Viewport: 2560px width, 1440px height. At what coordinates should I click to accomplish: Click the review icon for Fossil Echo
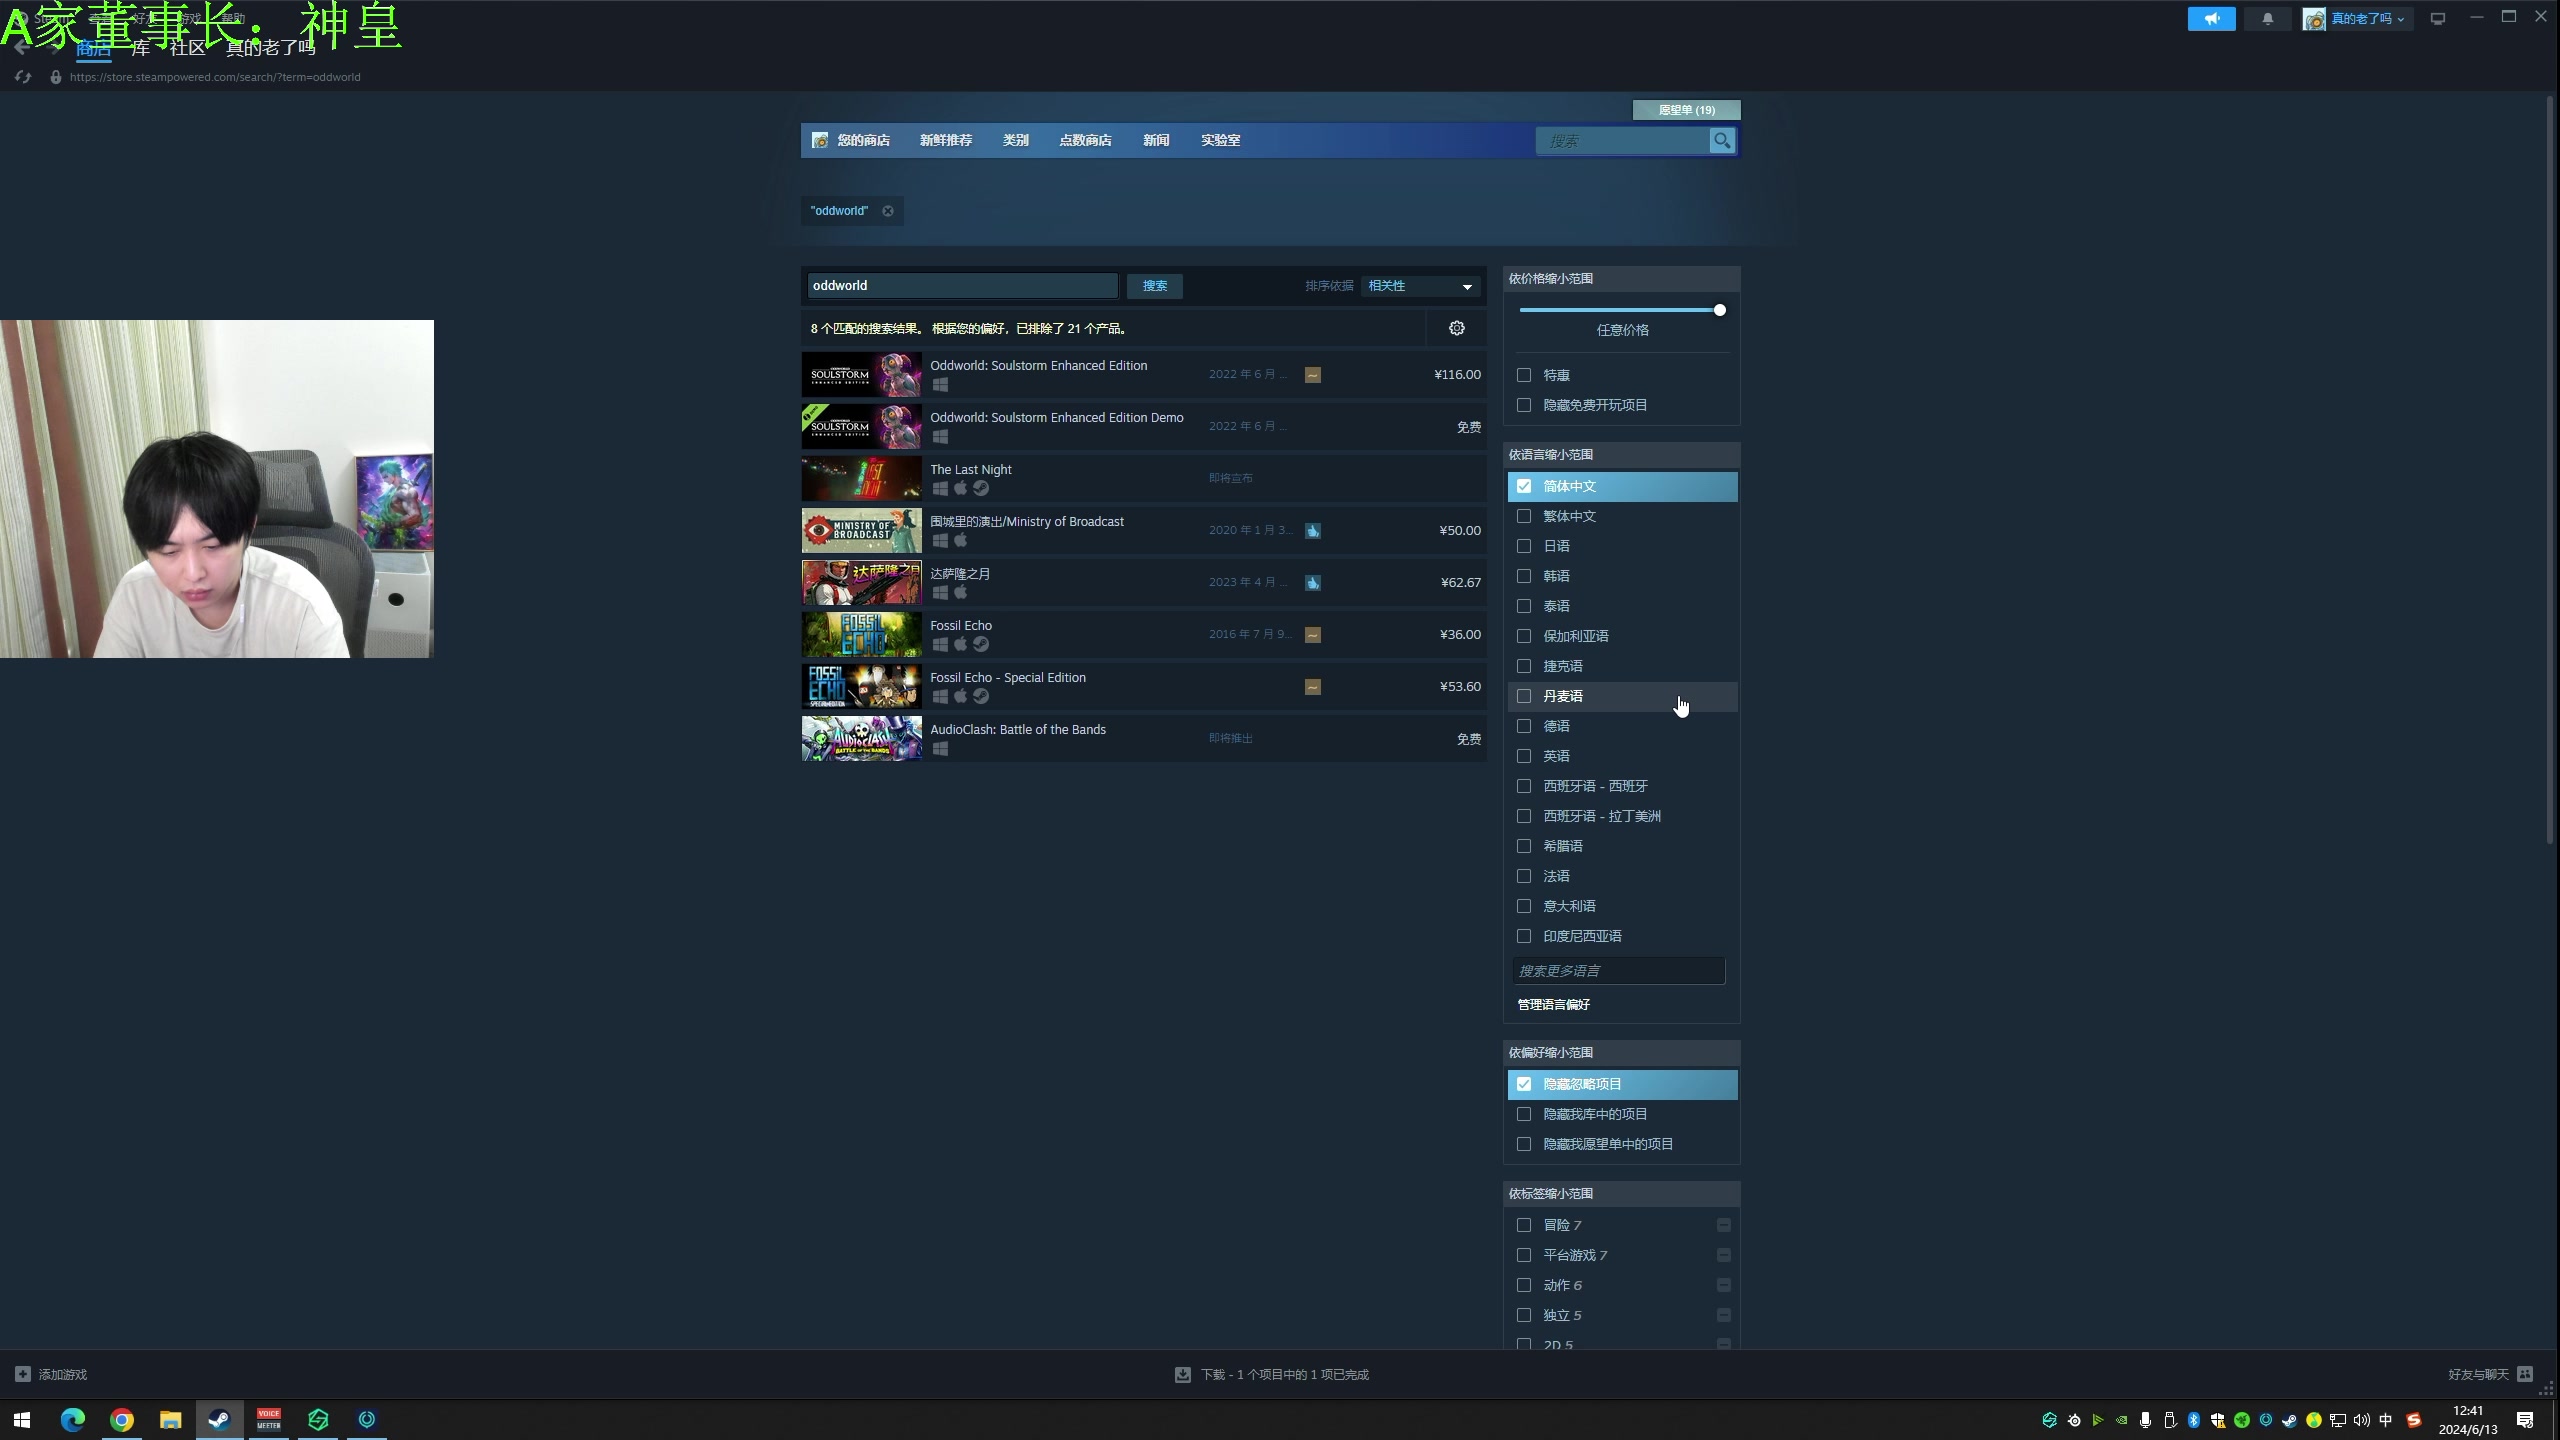1313,635
